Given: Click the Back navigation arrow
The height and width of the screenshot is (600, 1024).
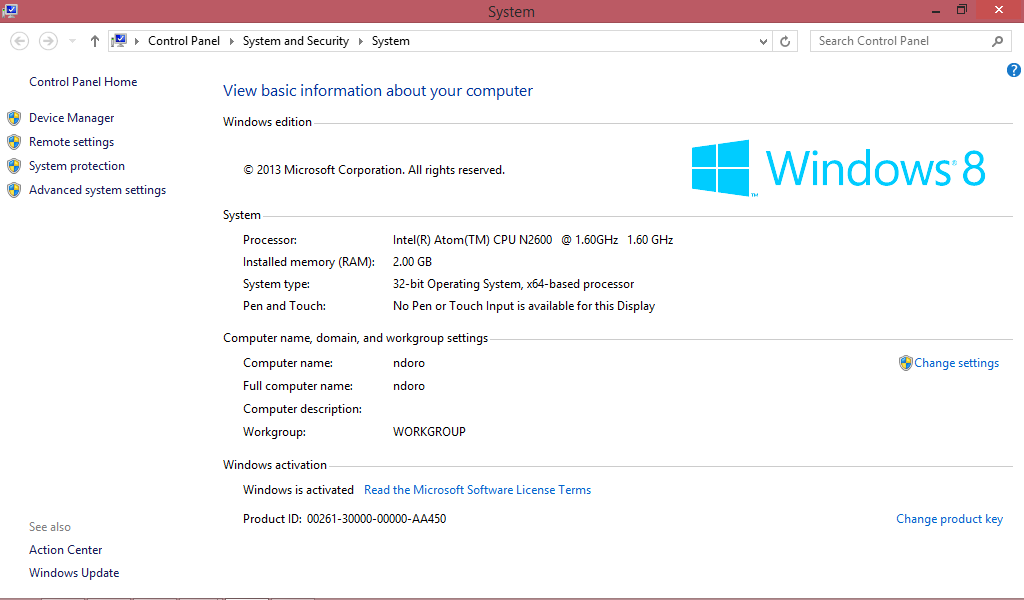Looking at the screenshot, I should pos(19,41).
